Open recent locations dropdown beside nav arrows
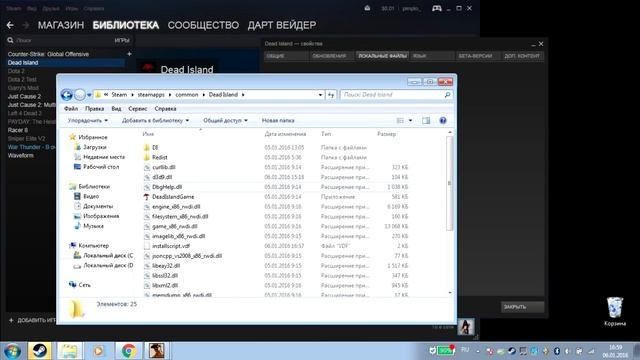 [89, 95]
